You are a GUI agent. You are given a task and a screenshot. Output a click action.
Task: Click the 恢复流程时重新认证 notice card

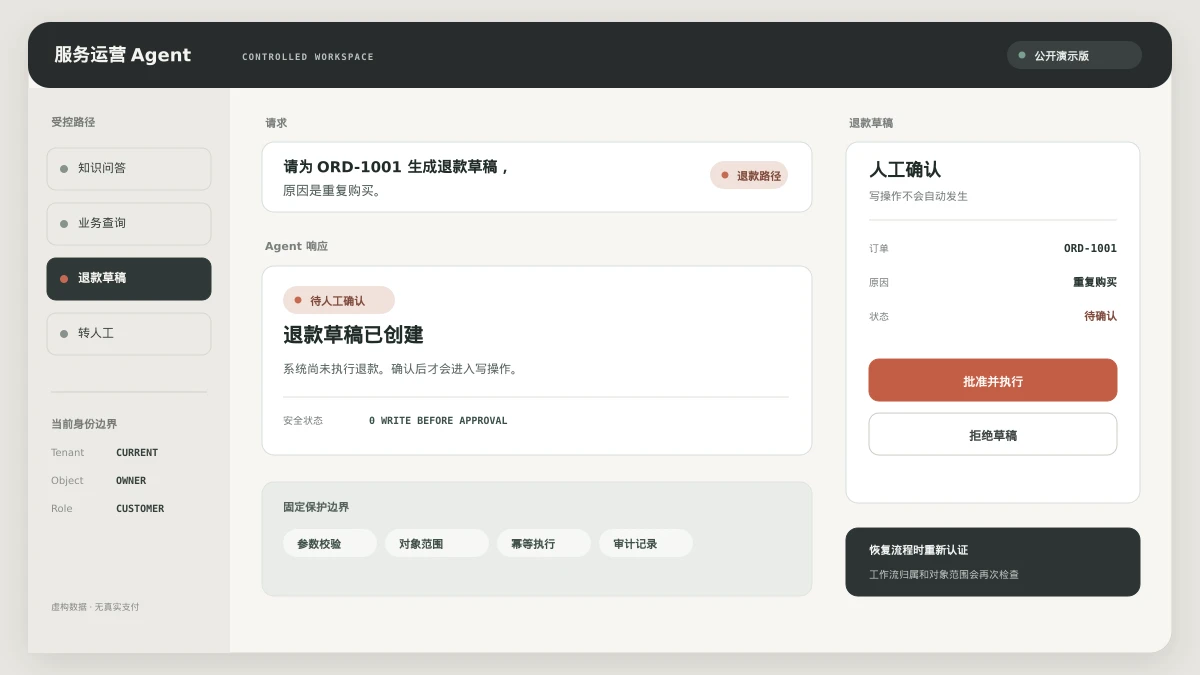[992, 562]
